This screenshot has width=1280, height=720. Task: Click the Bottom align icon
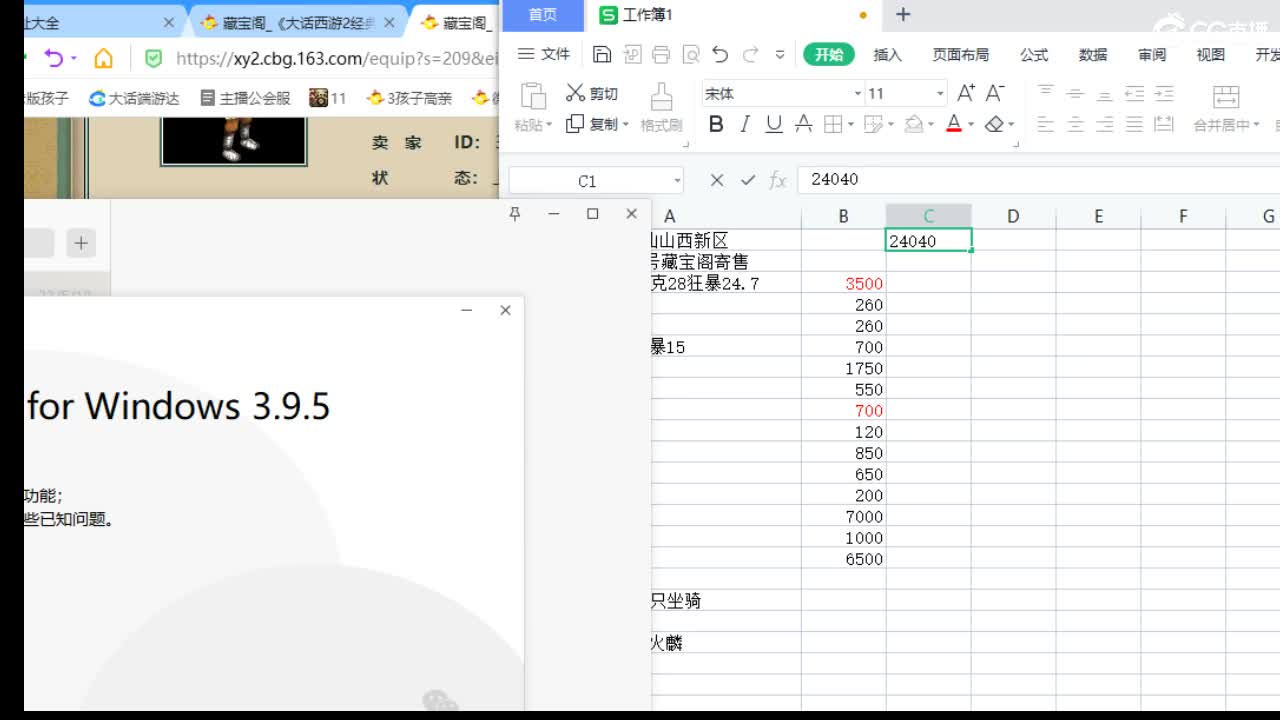coord(1105,93)
